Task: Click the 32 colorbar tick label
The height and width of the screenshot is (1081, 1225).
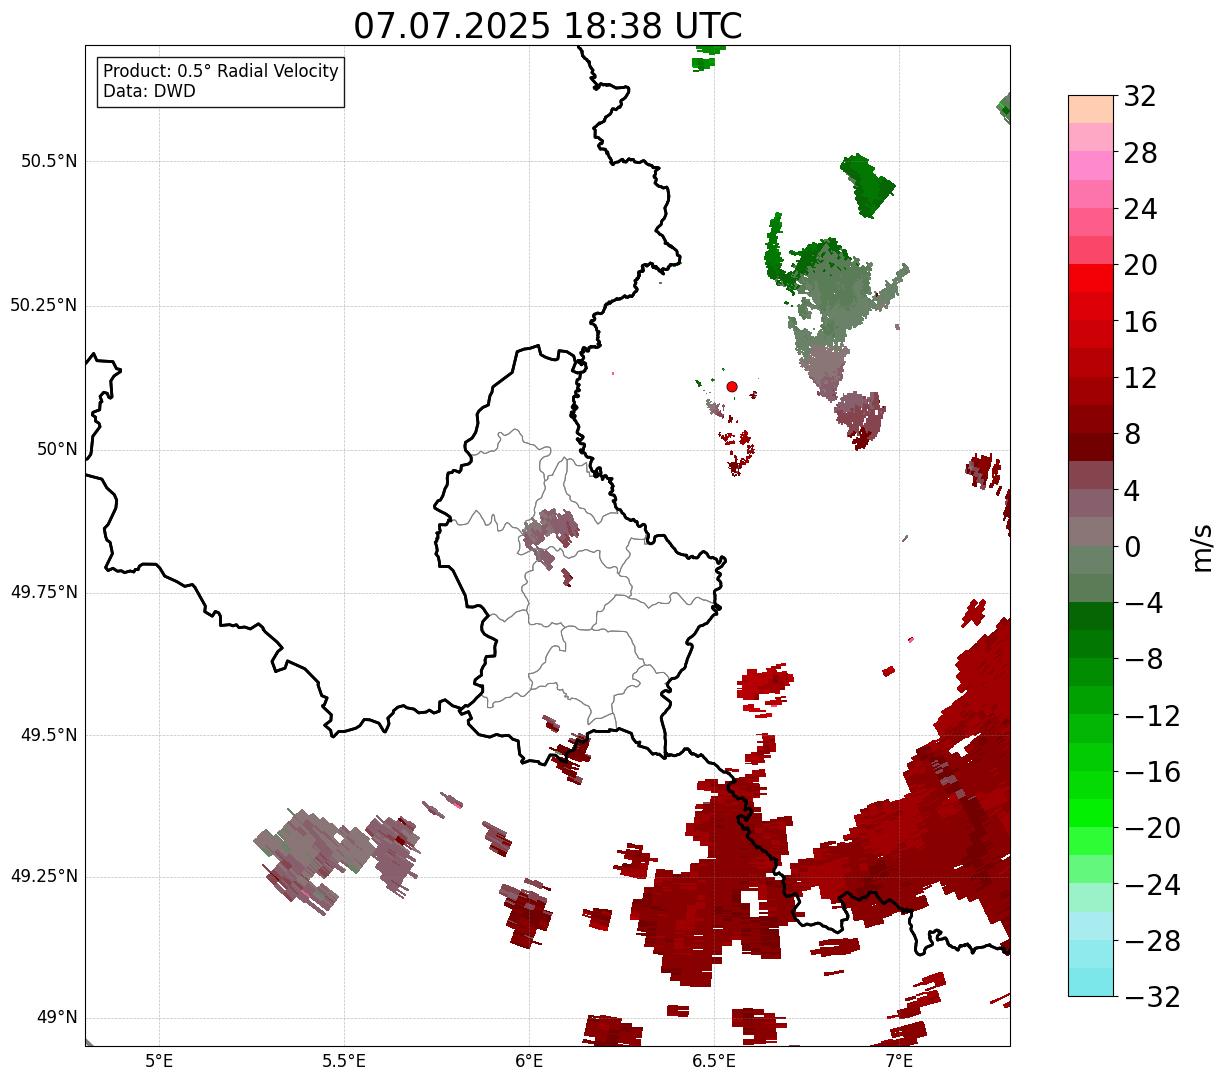Action: point(1141,96)
